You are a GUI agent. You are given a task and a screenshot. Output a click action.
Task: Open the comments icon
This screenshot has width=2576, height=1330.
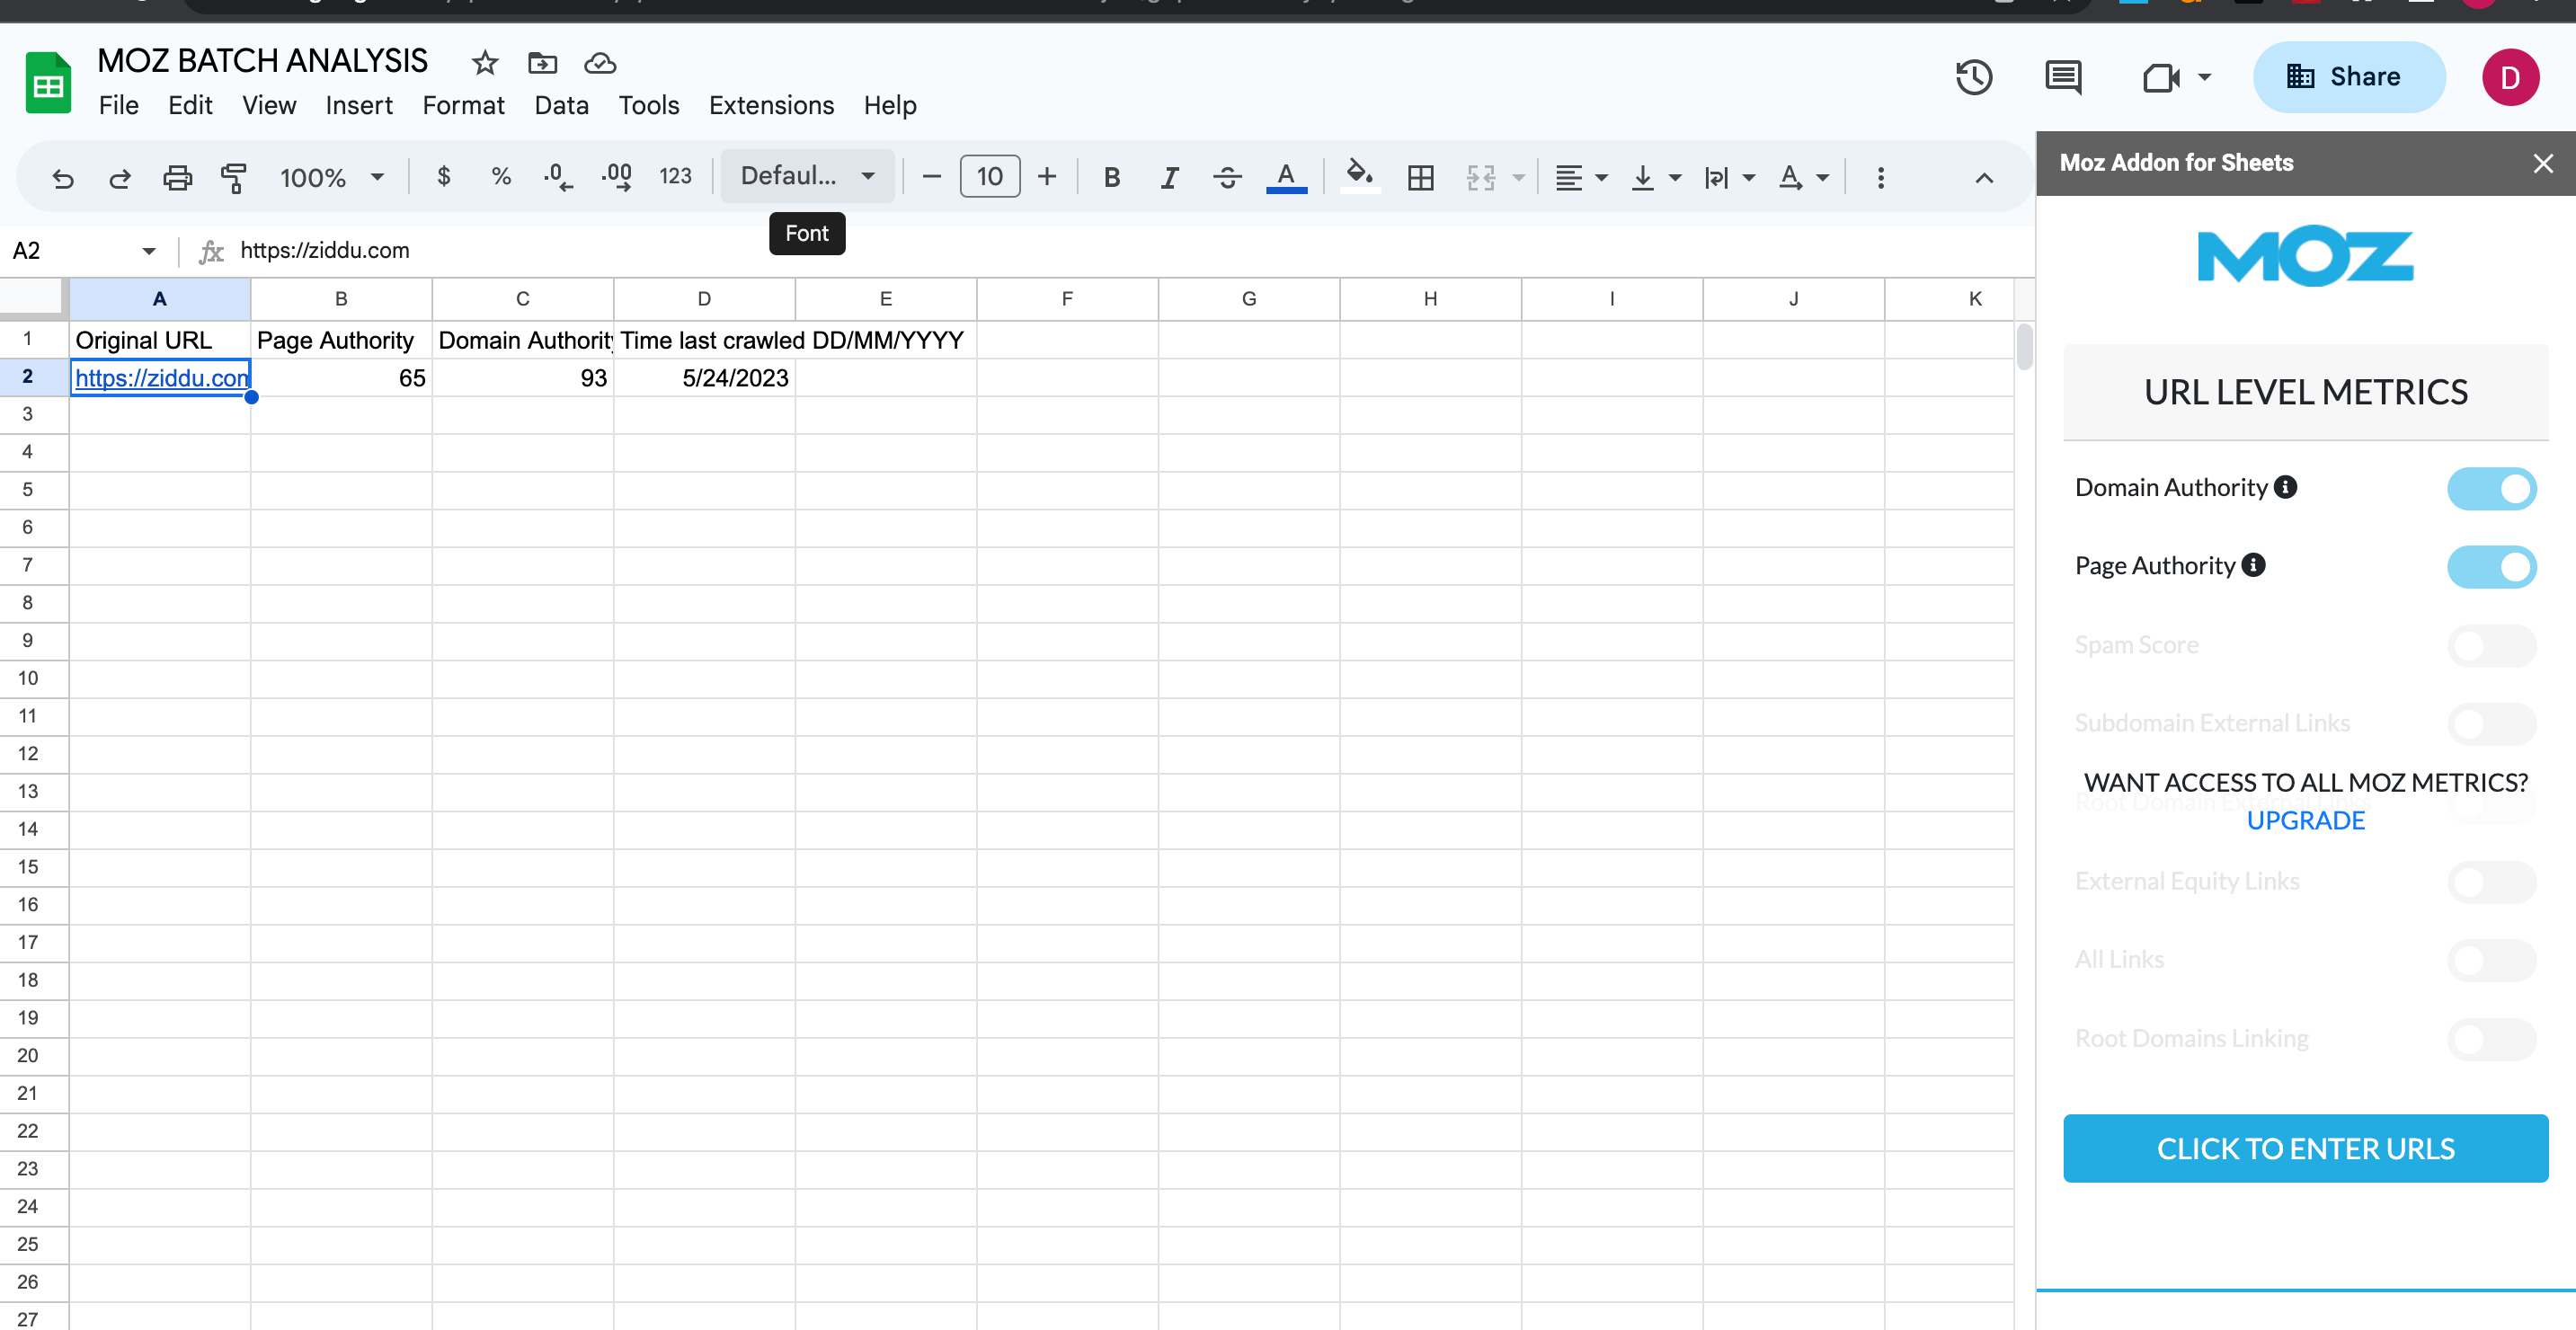[x=2062, y=77]
